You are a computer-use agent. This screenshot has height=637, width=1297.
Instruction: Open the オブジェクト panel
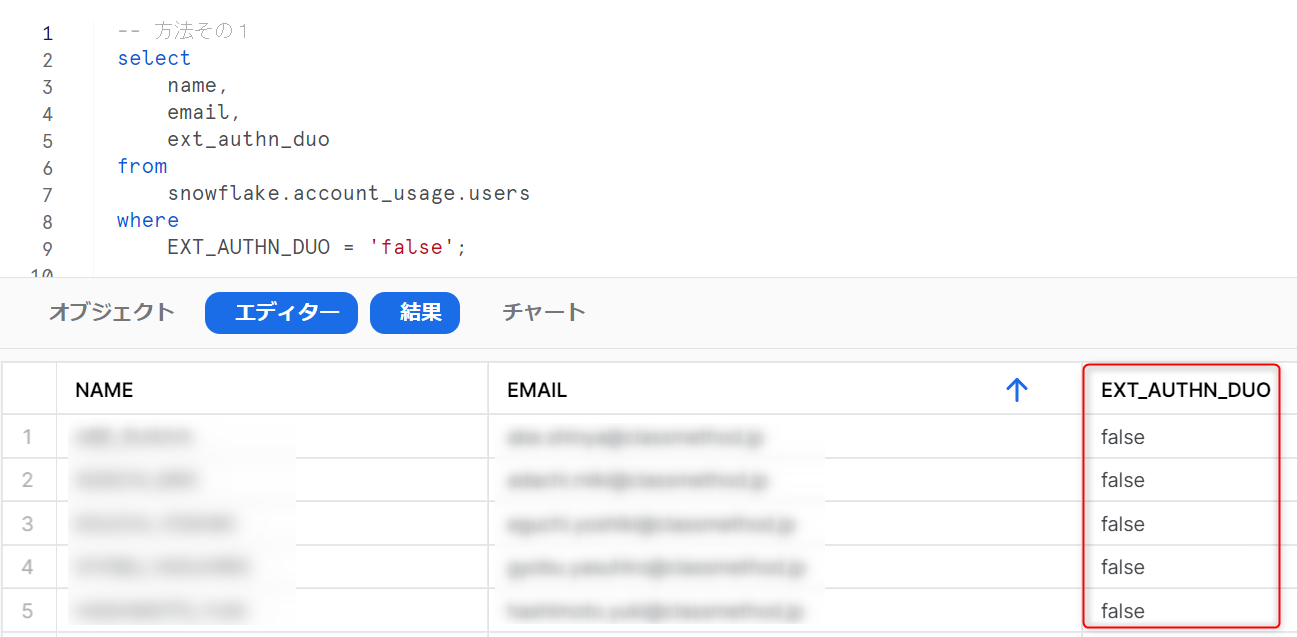(x=110, y=312)
